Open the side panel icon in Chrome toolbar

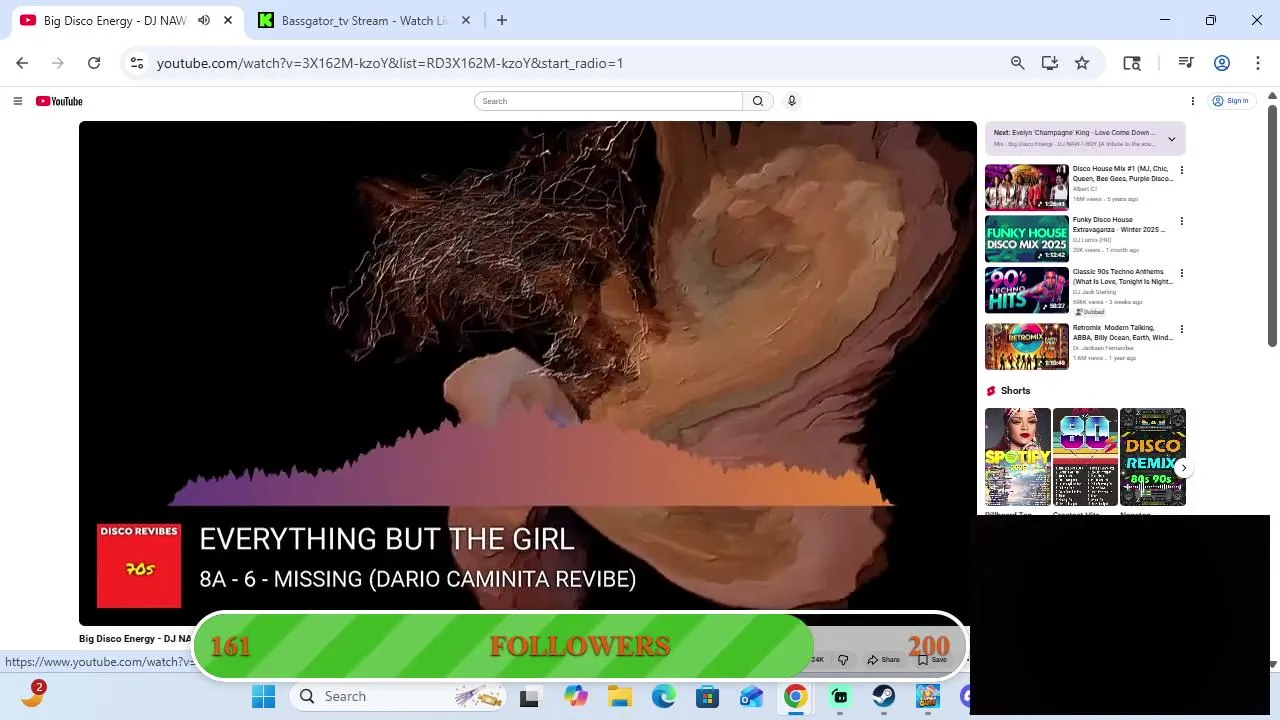click(x=1132, y=63)
